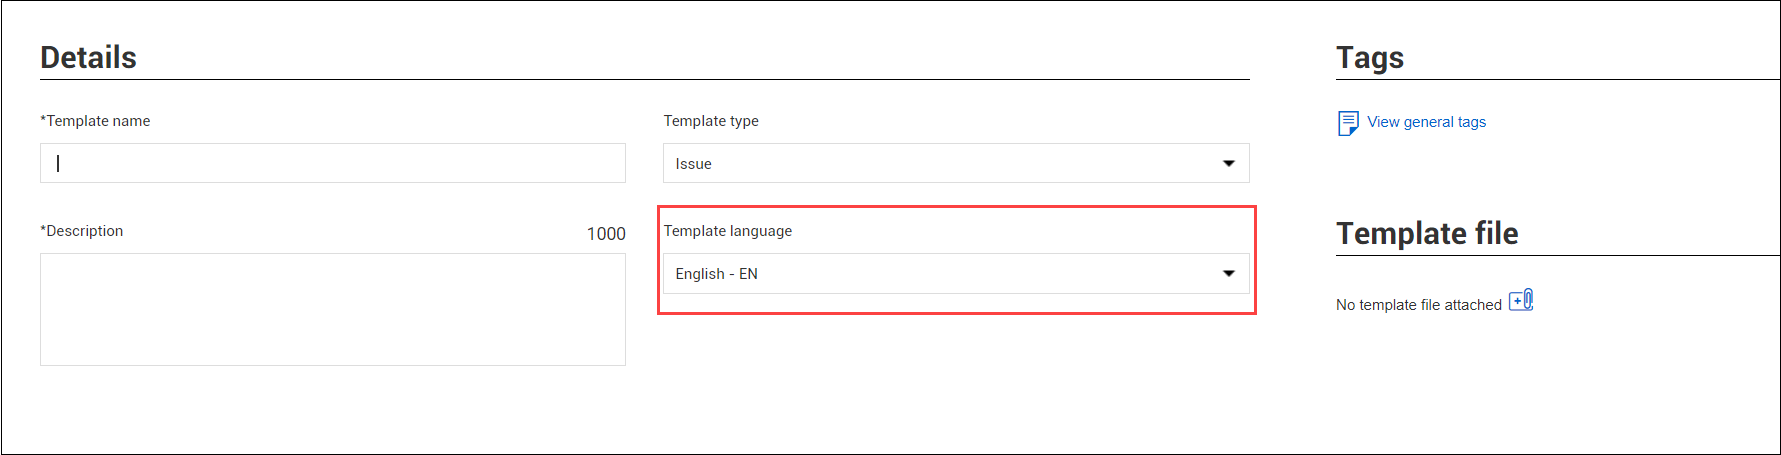Open the View general tags link
The width and height of the screenshot is (1781, 455).
(1426, 122)
